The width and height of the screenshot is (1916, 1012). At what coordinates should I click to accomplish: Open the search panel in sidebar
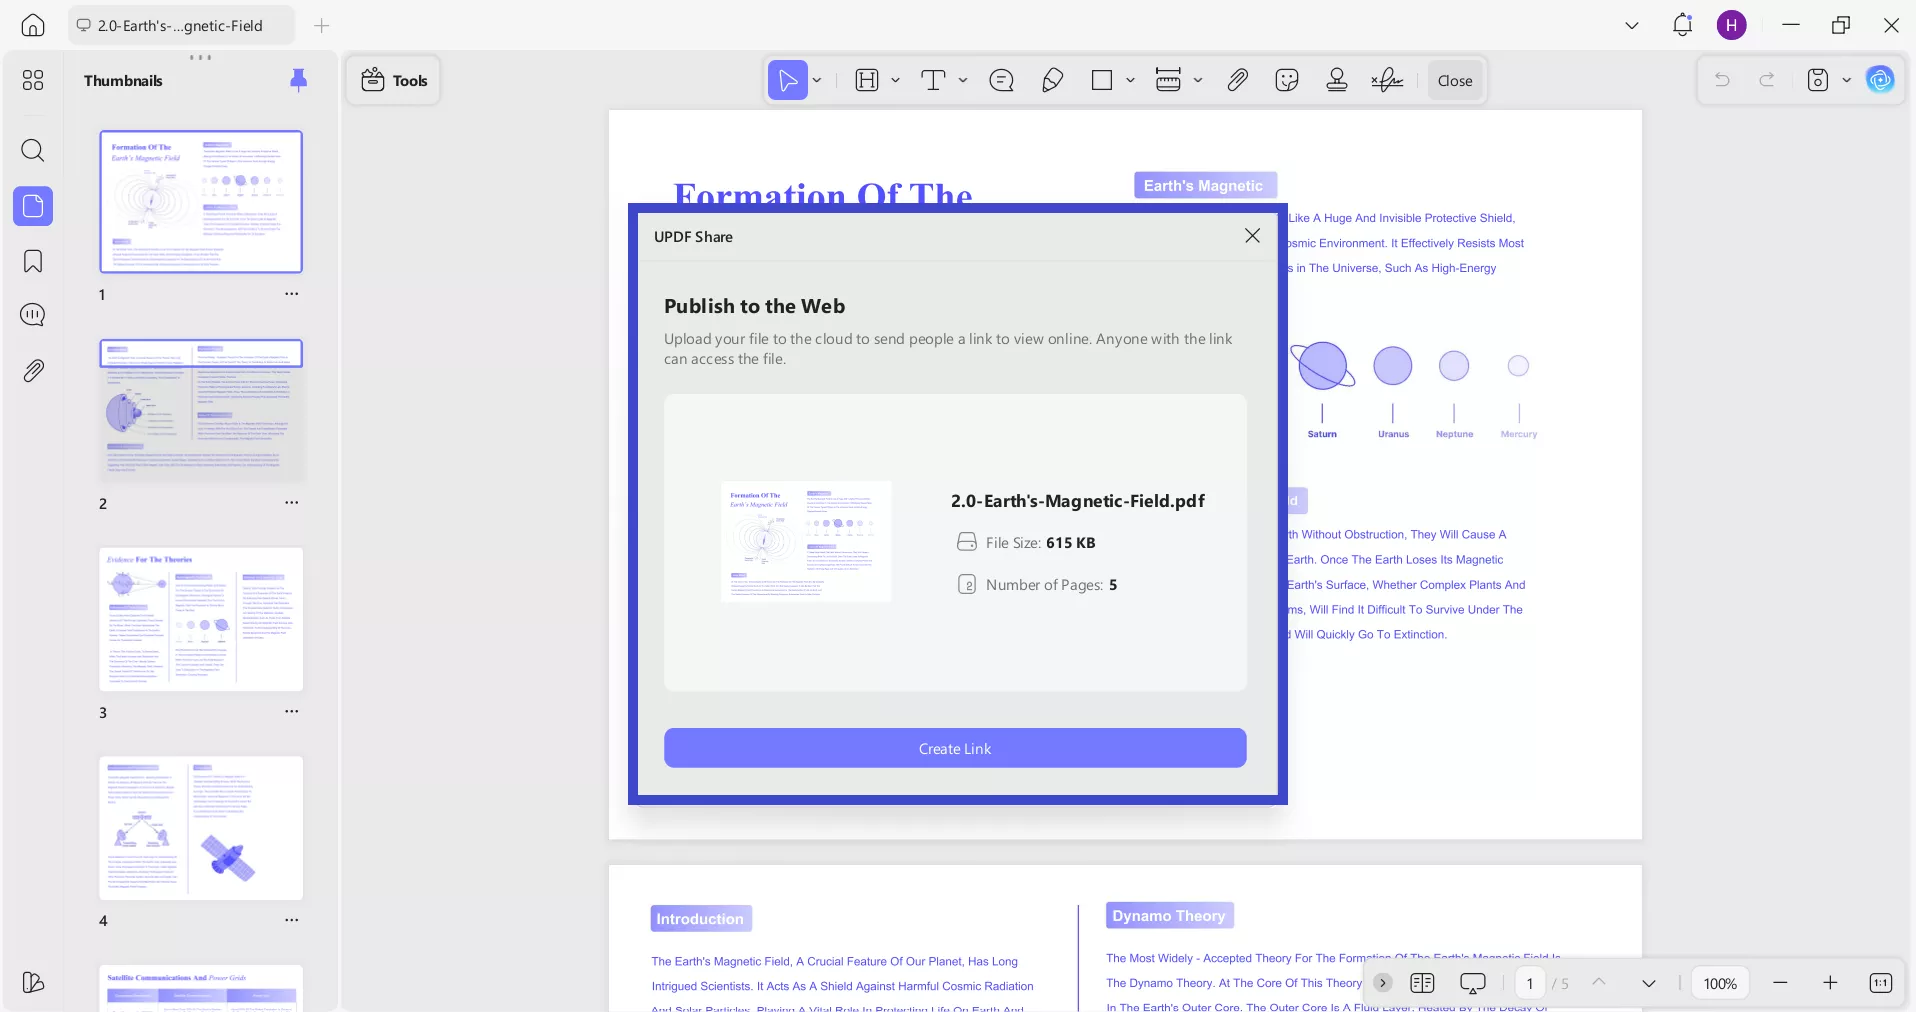pos(33,150)
